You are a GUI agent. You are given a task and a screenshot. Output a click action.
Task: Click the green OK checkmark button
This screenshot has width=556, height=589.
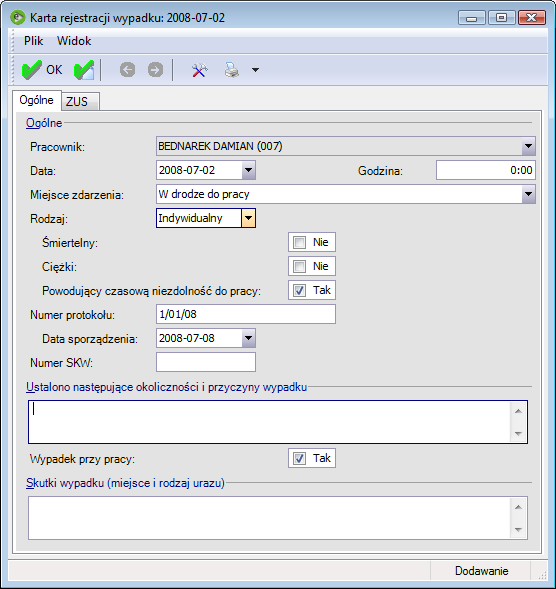(x=41, y=70)
